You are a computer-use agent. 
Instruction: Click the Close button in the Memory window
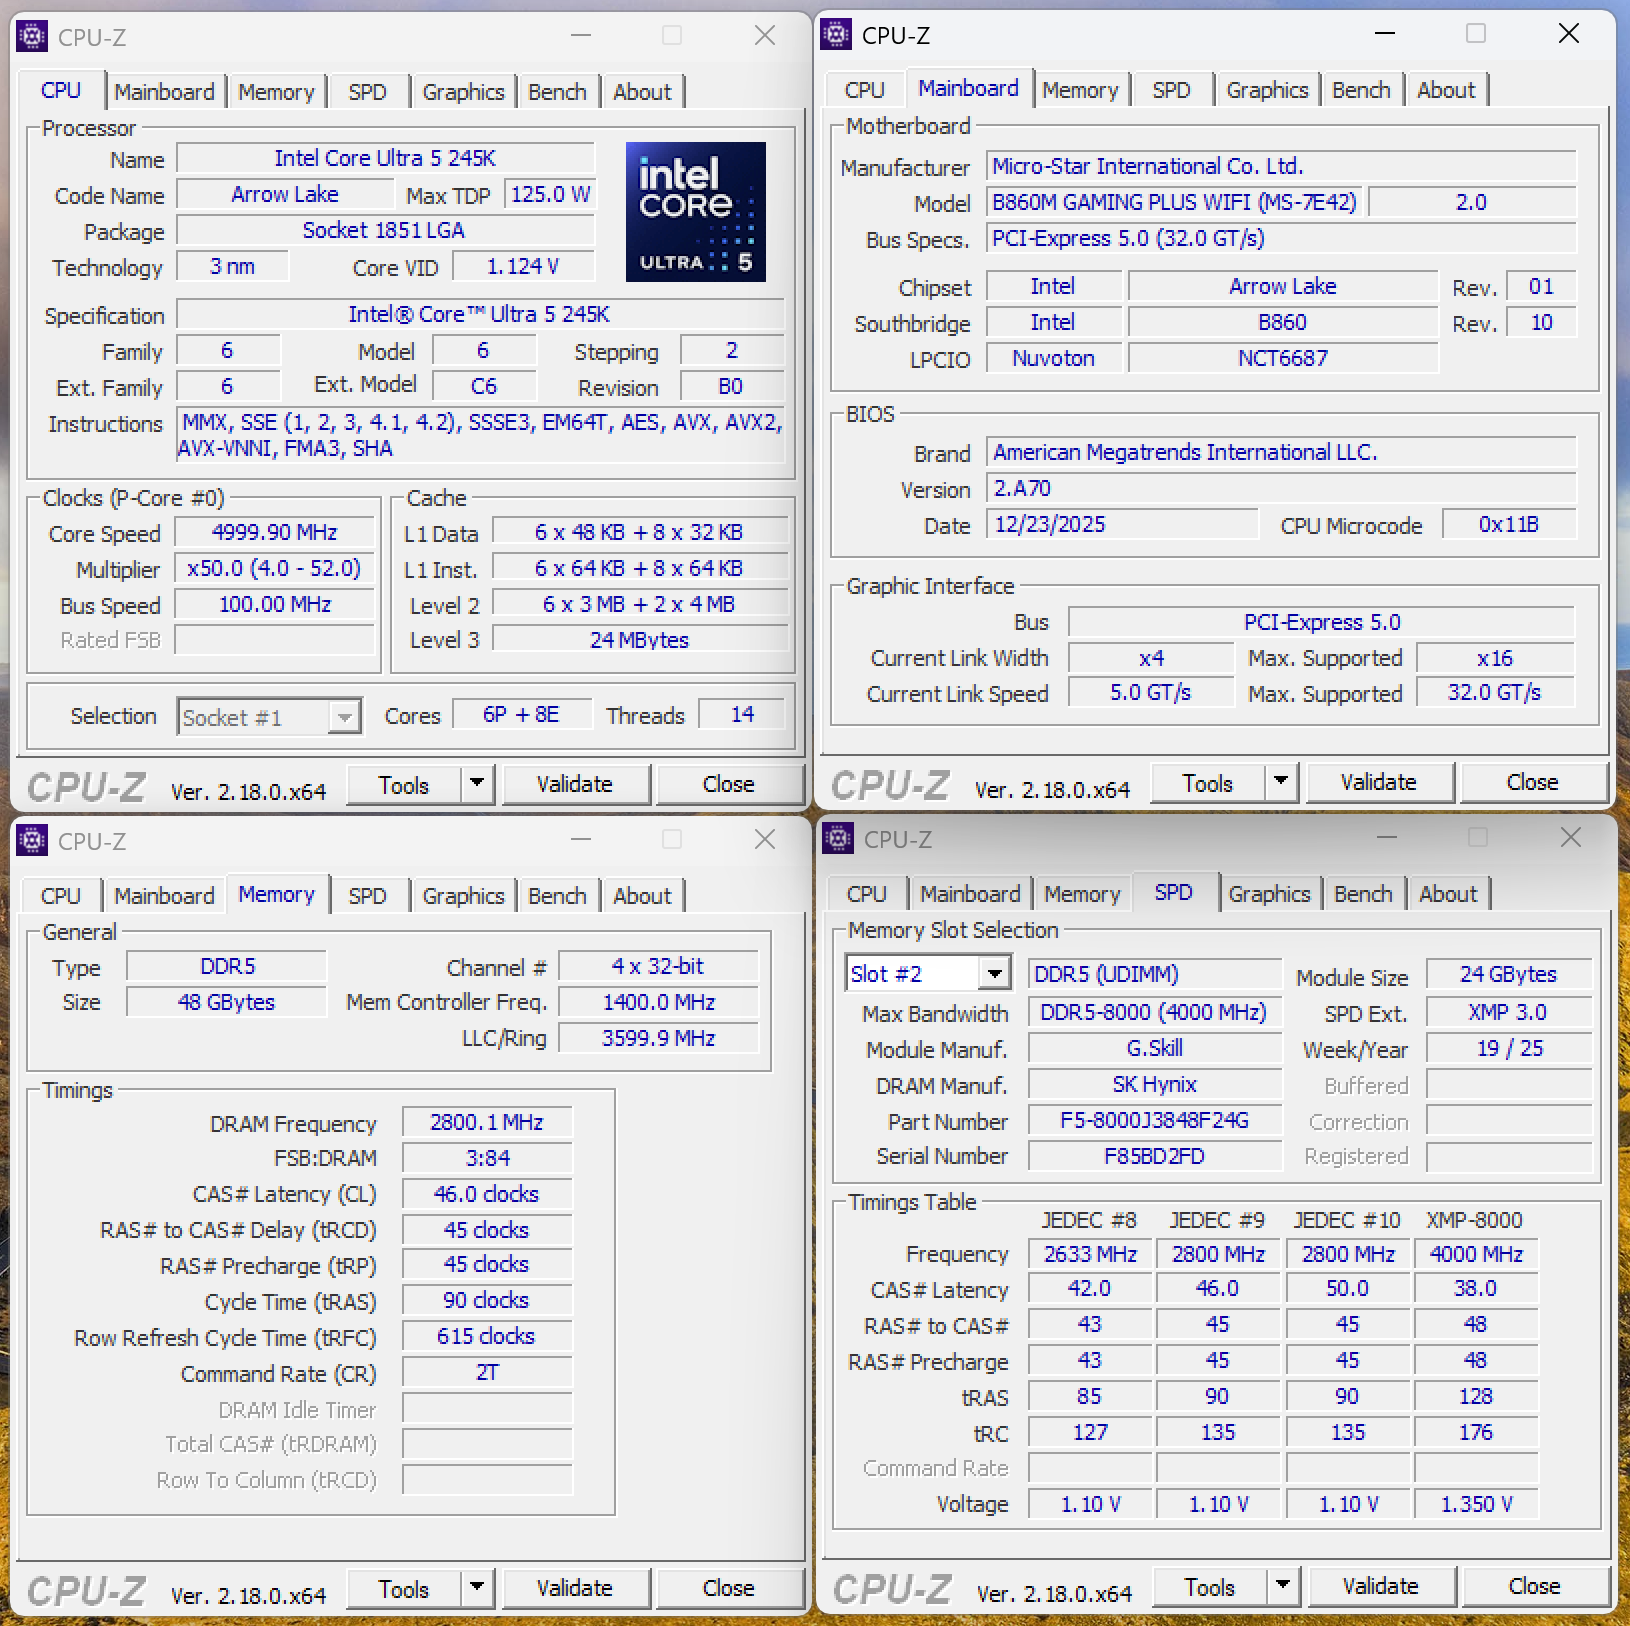coord(728,1588)
